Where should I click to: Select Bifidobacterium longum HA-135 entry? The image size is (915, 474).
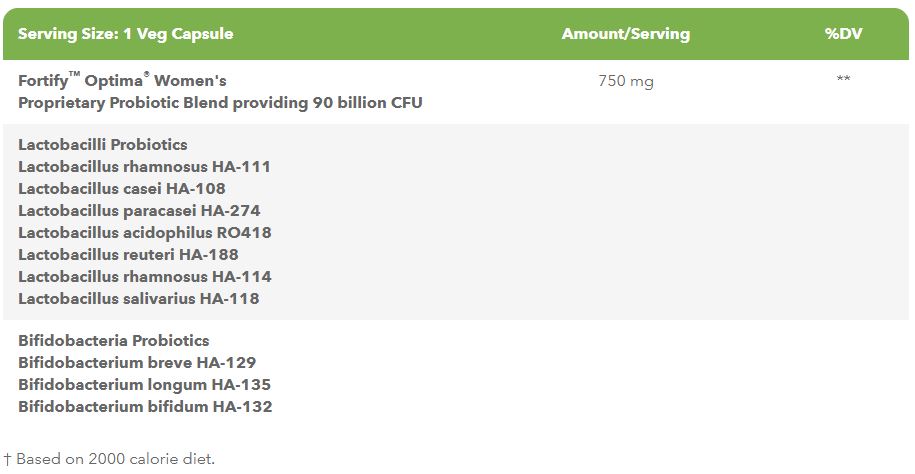144,385
